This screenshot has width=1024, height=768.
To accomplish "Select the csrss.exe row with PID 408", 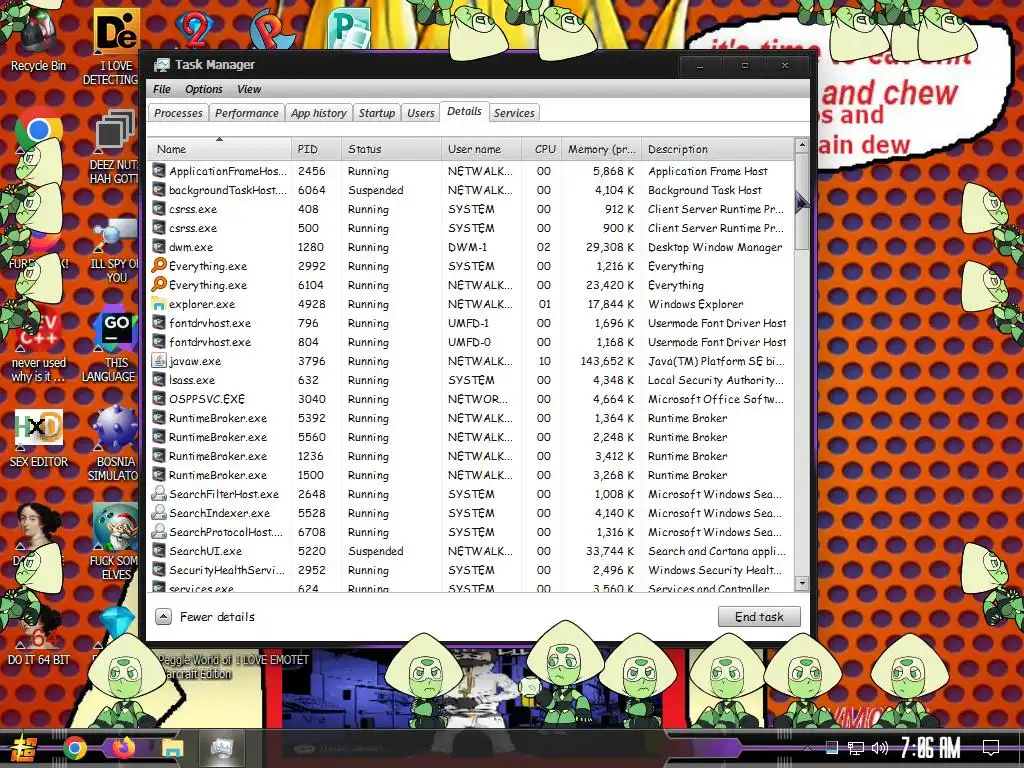I will [471, 208].
